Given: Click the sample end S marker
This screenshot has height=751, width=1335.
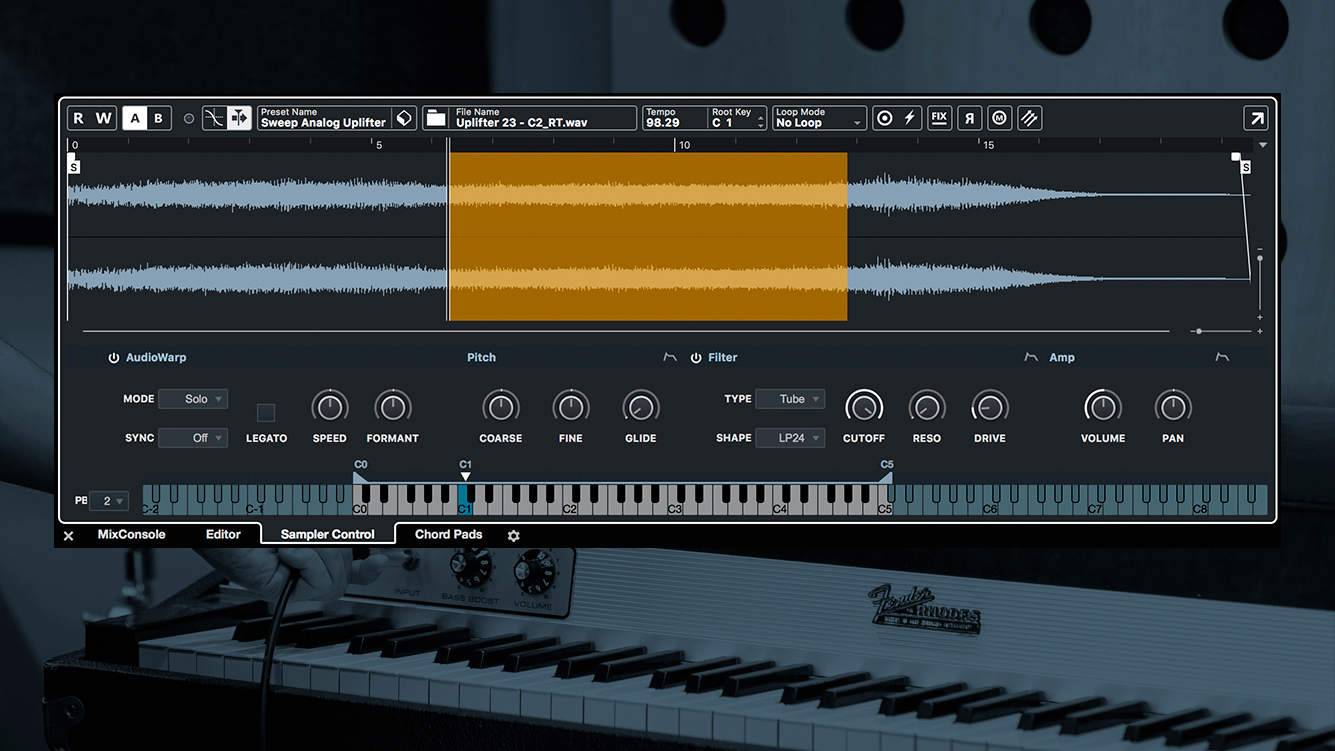Looking at the screenshot, I should pos(1246,167).
